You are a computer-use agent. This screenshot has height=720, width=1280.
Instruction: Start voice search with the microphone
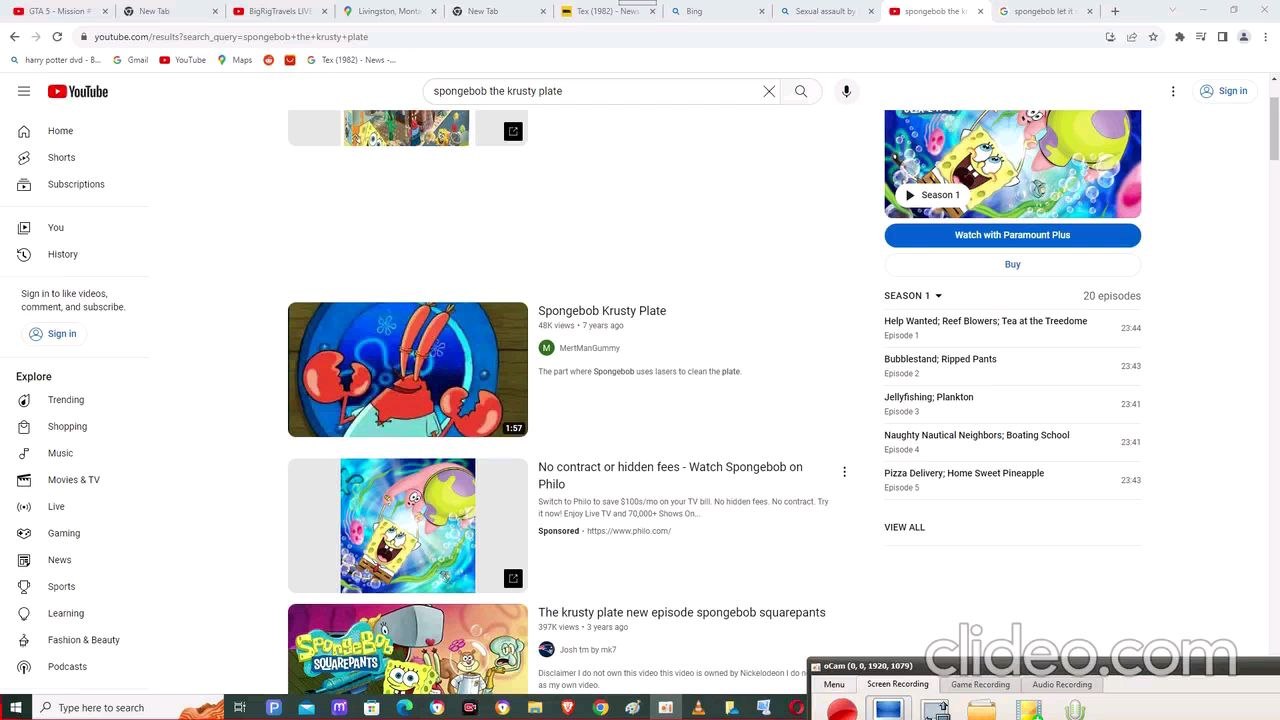[846, 91]
